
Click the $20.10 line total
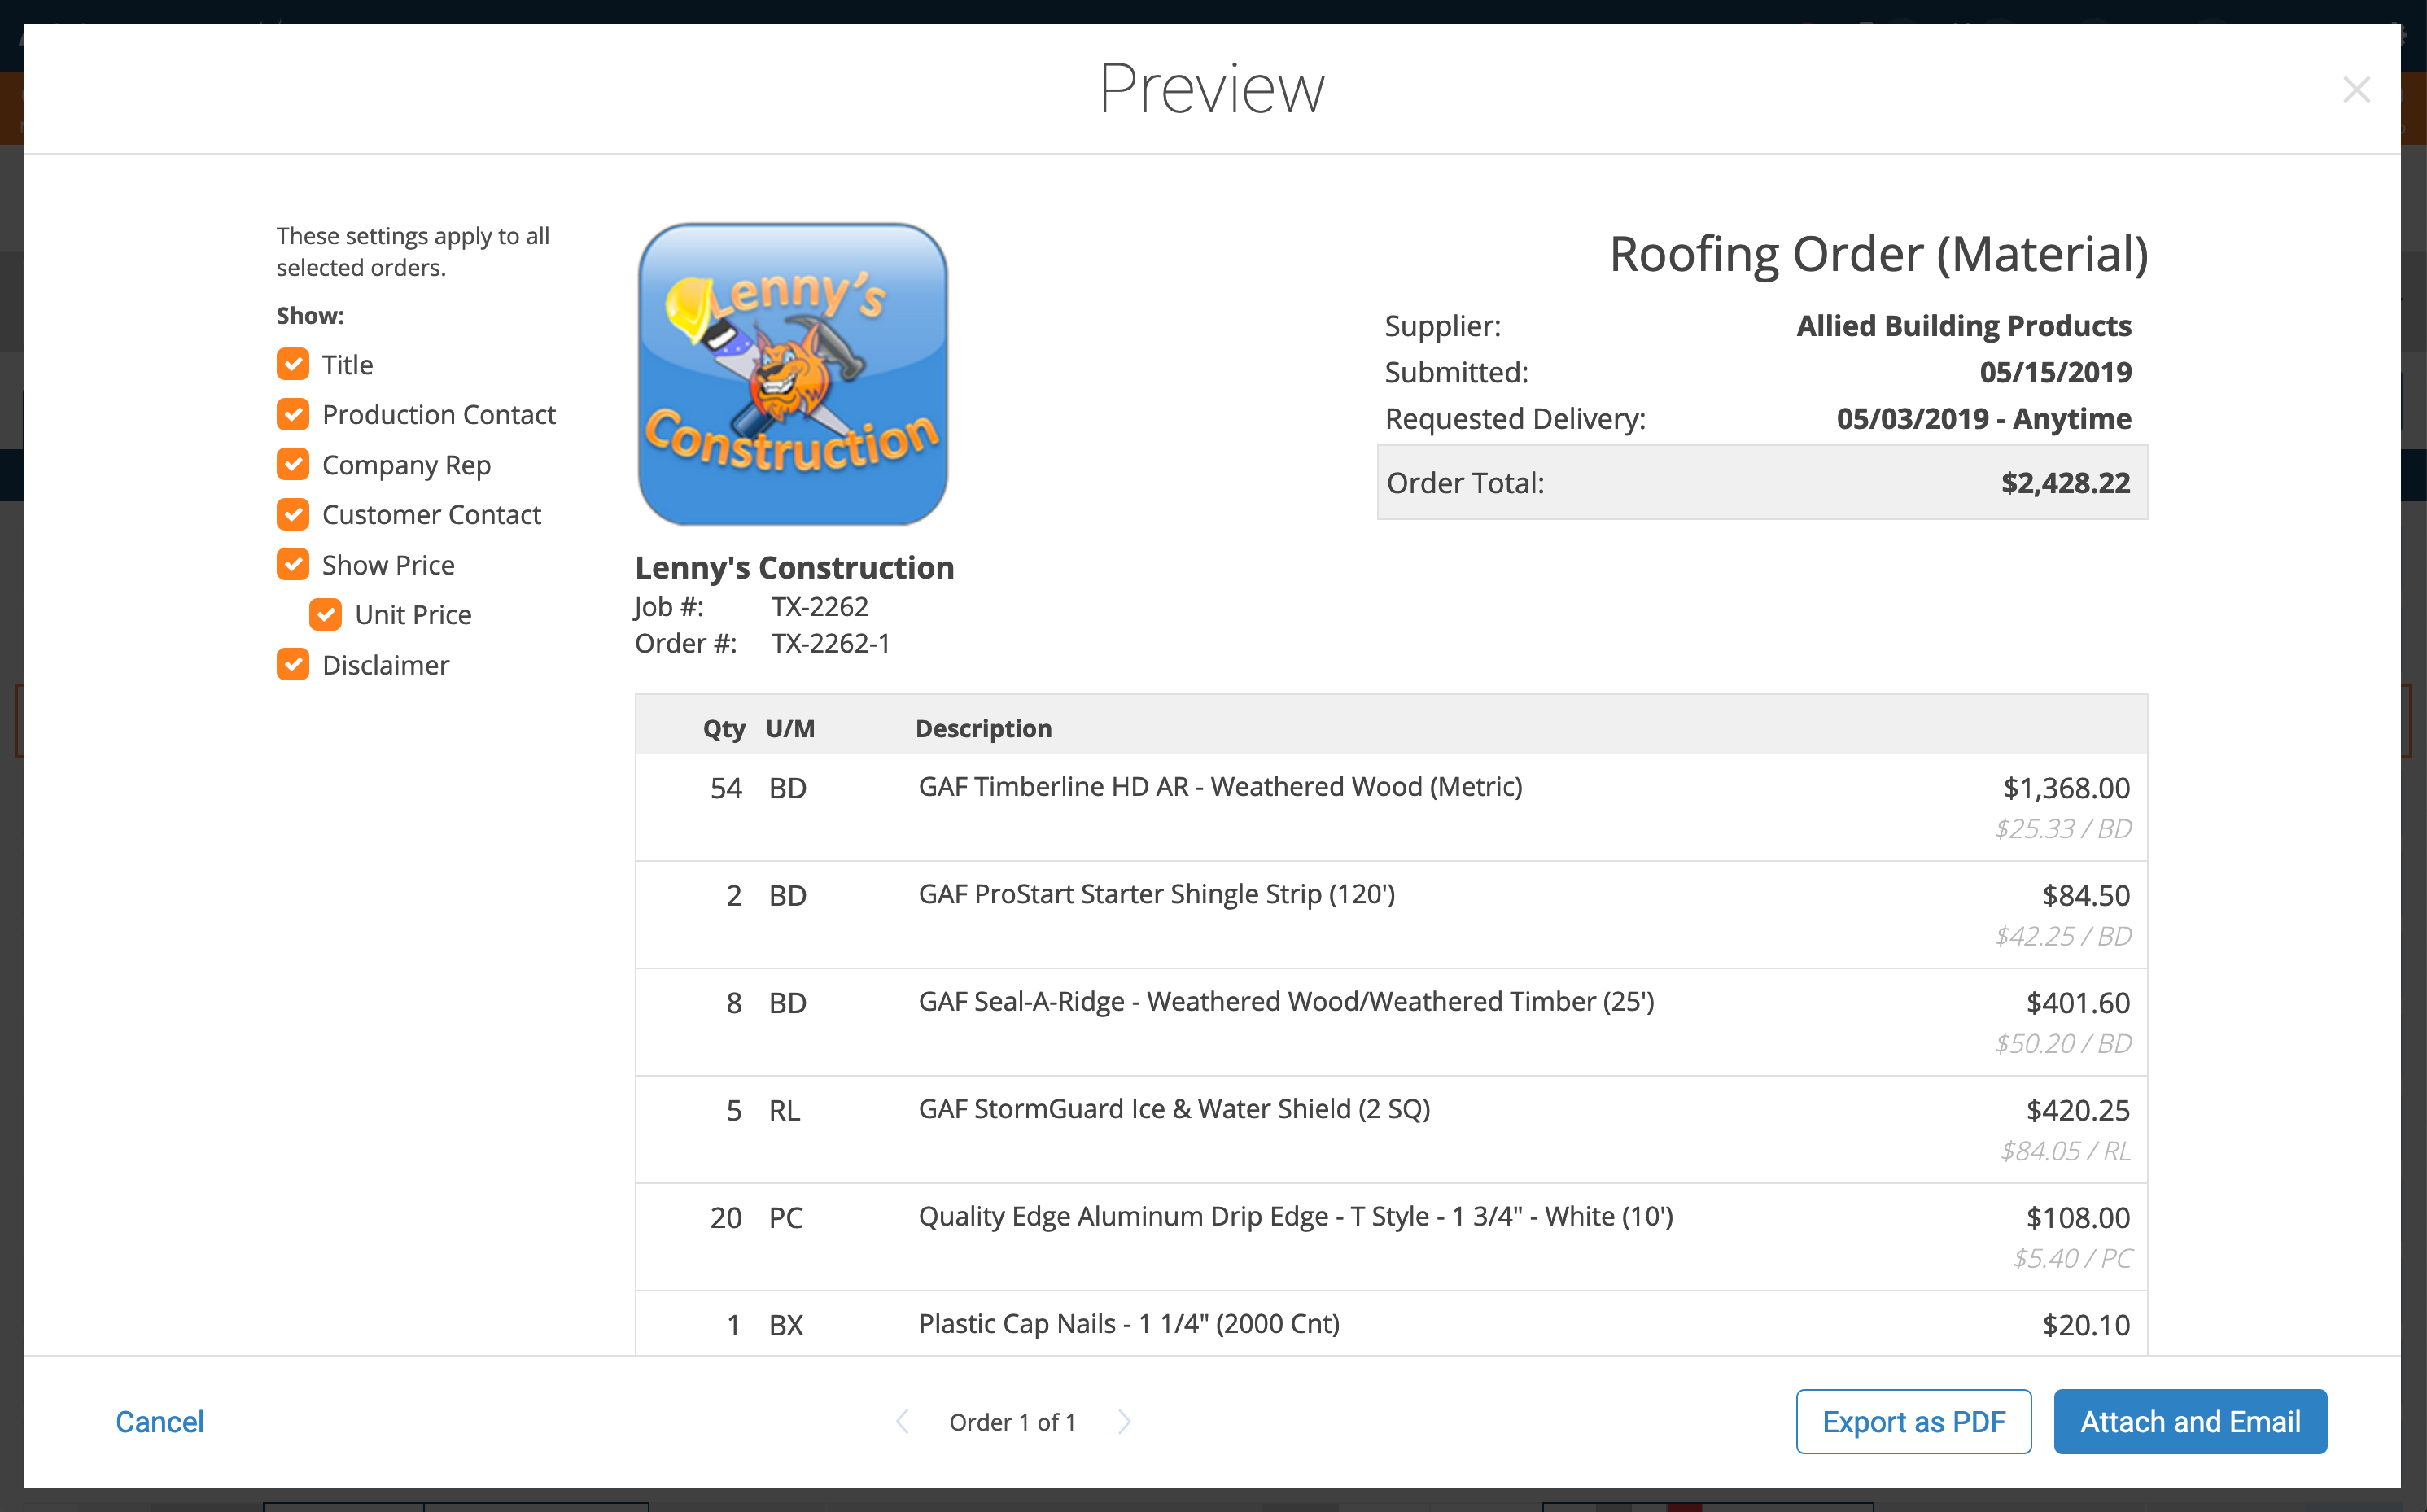pos(2086,1325)
